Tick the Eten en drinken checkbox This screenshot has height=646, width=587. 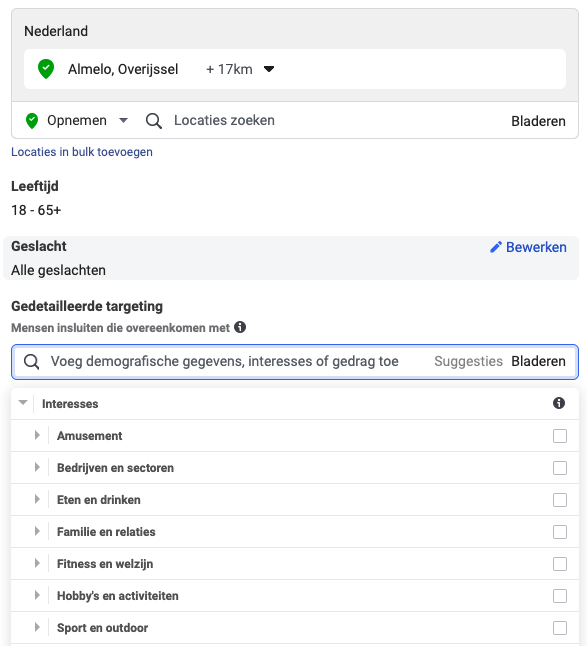[x=560, y=500]
